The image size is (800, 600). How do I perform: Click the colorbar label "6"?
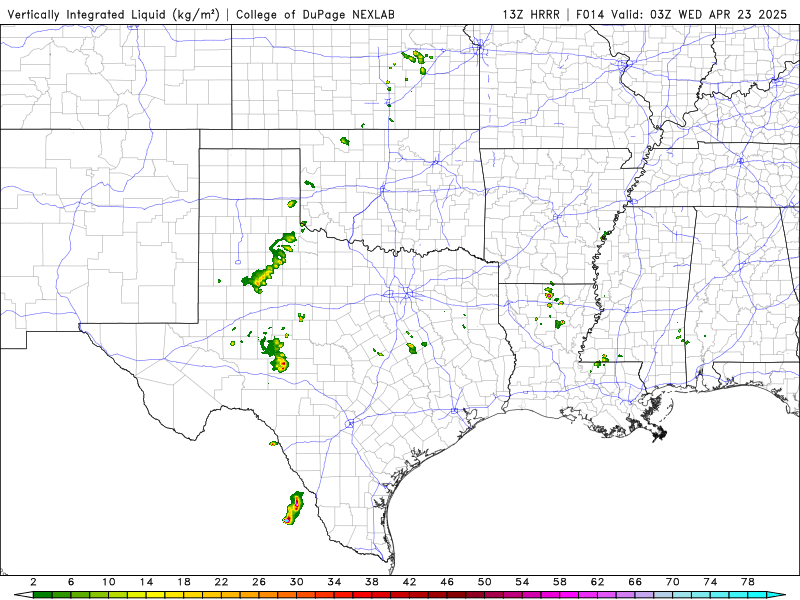71,582
